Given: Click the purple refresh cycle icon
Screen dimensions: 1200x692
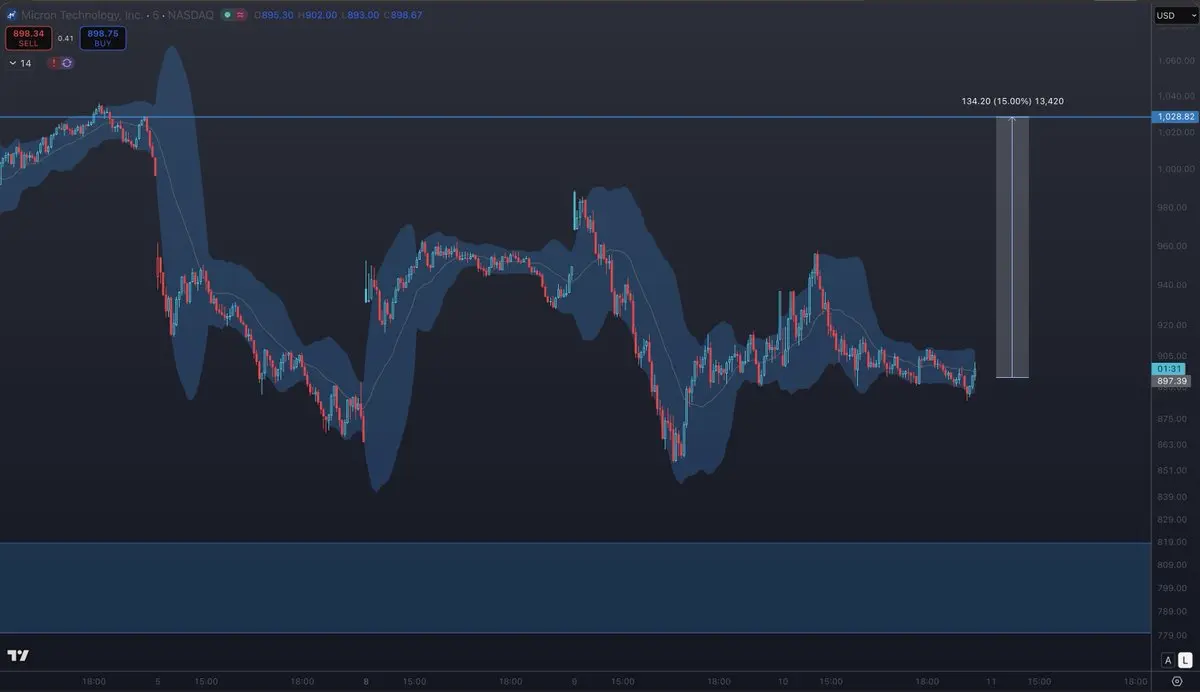Looking at the screenshot, I should [x=66, y=63].
